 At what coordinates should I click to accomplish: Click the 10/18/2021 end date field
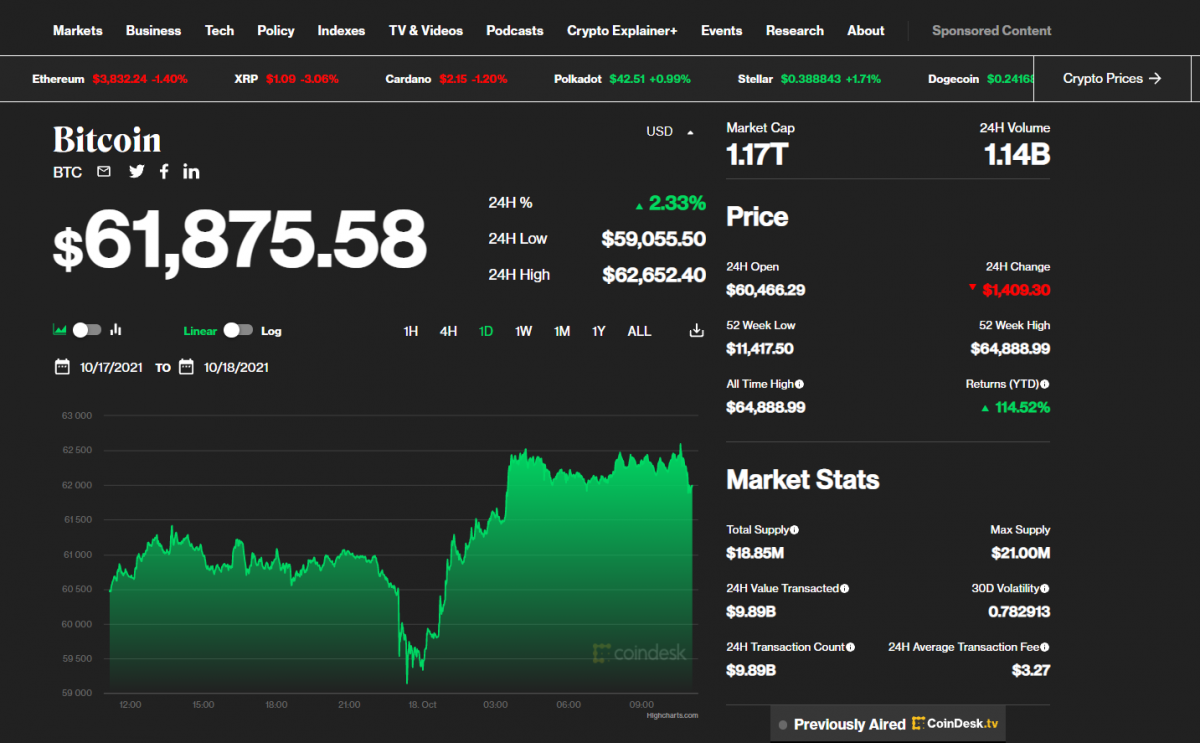click(236, 367)
